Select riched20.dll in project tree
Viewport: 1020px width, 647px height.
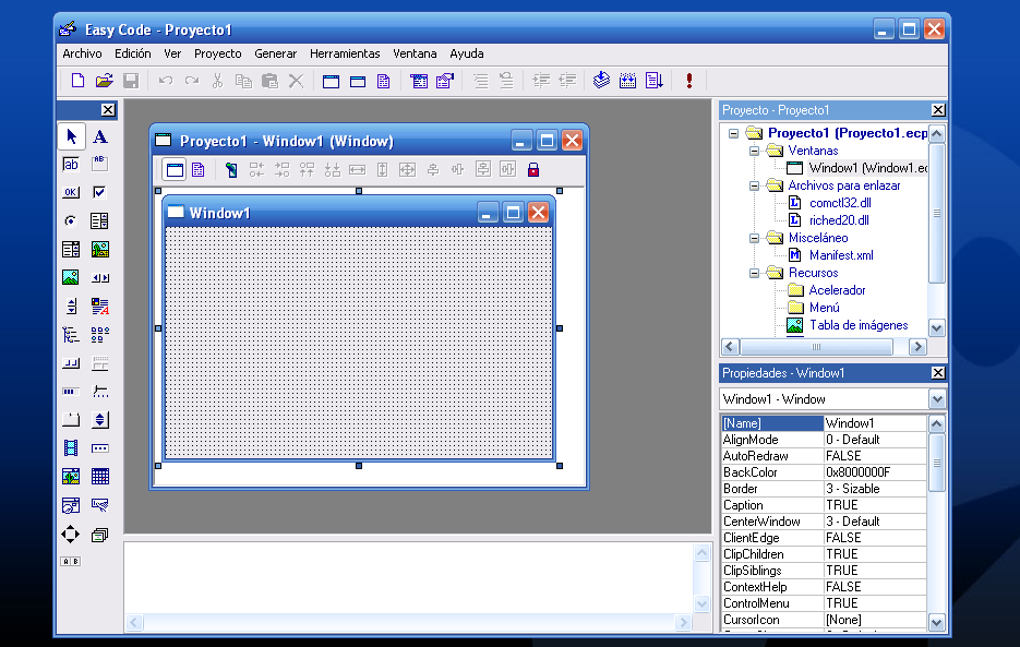tap(839, 220)
